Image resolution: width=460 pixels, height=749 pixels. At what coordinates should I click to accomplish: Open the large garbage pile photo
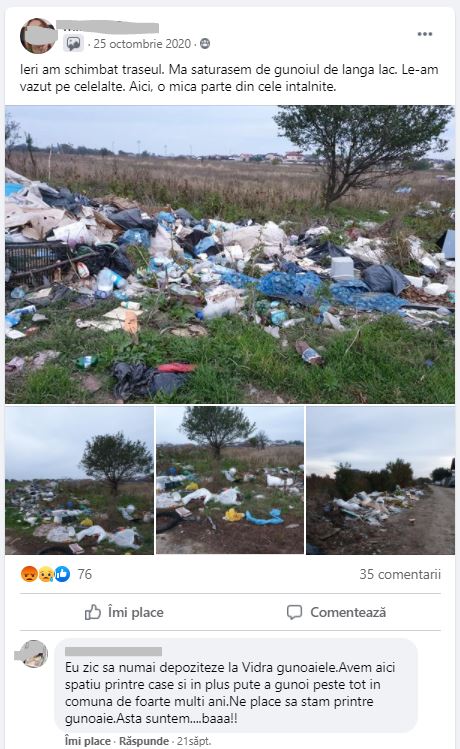pos(230,254)
